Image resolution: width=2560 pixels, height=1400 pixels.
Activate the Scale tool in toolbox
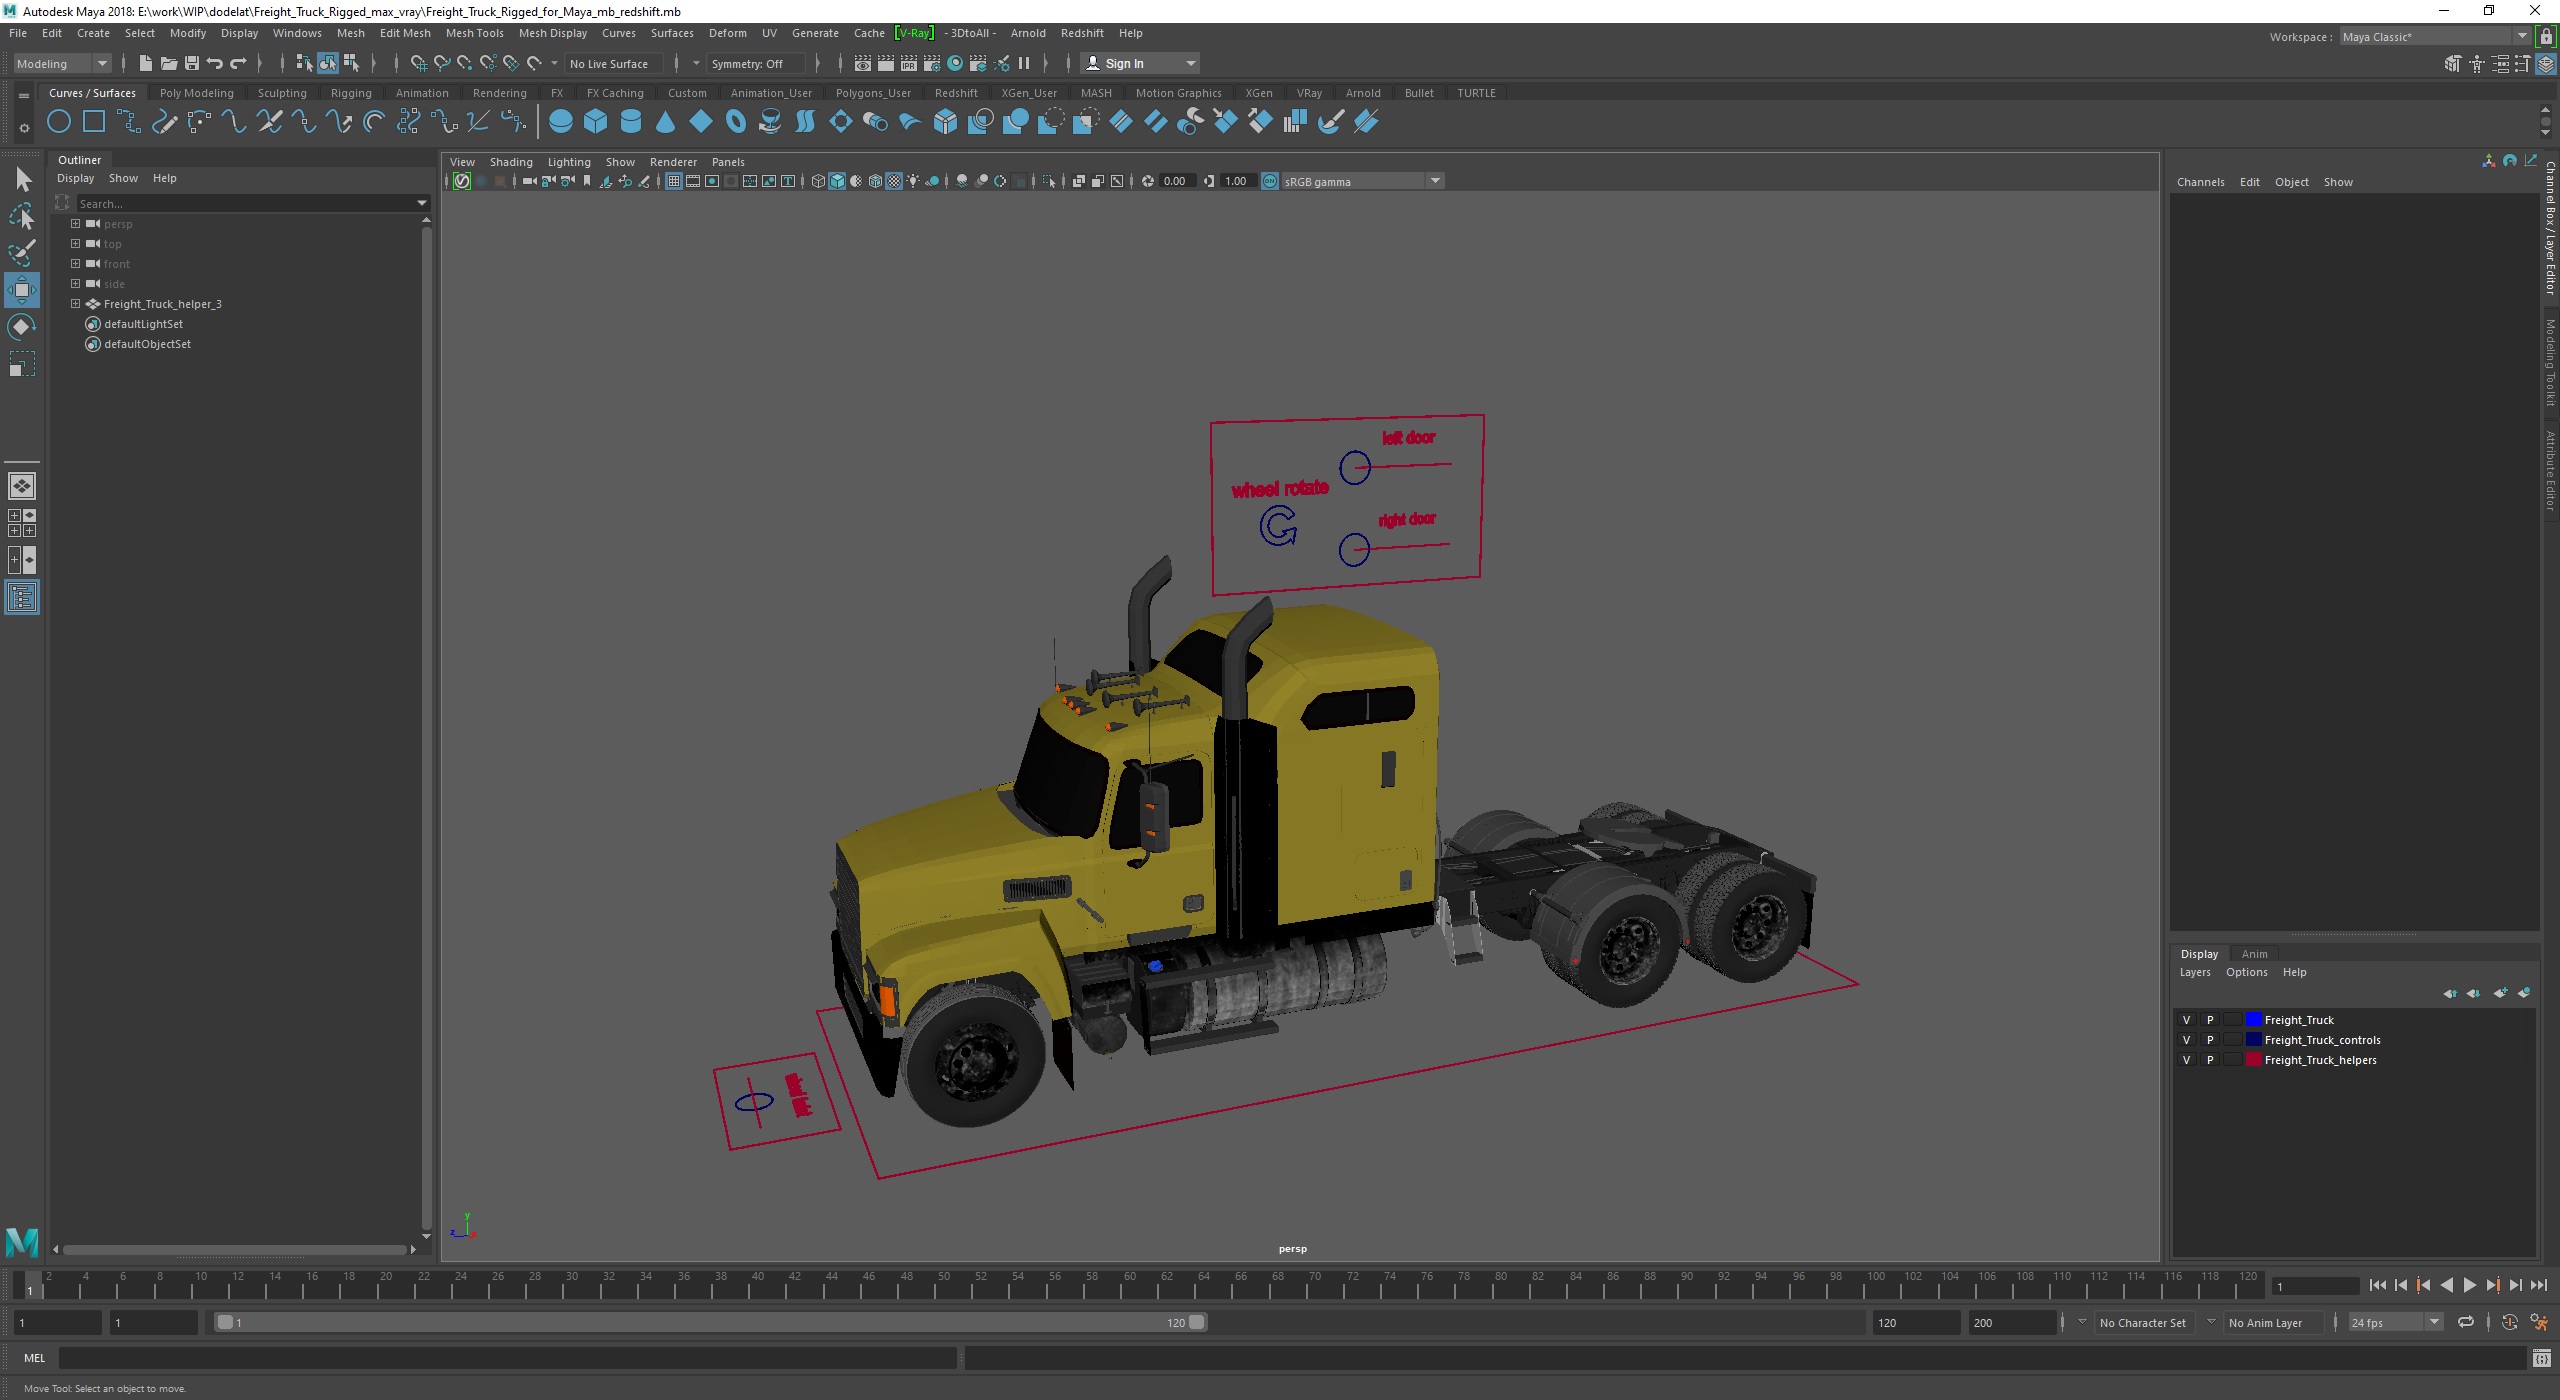pyautogui.click(x=22, y=364)
